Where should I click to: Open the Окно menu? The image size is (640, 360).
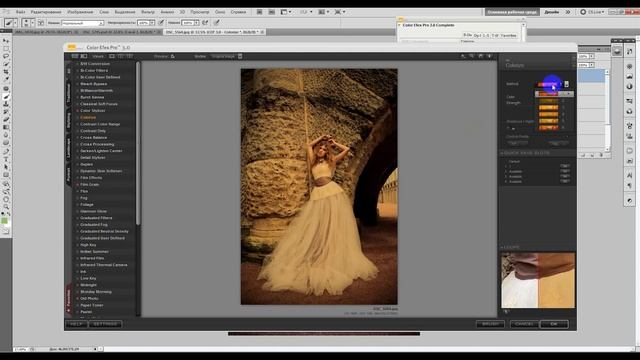220,12
